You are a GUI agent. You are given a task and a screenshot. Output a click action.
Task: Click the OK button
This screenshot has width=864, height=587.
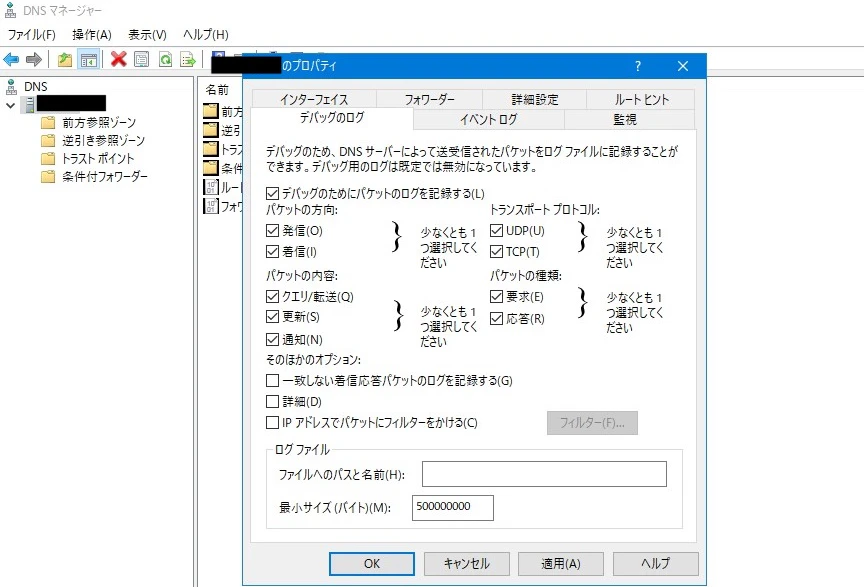click(372, 564)
